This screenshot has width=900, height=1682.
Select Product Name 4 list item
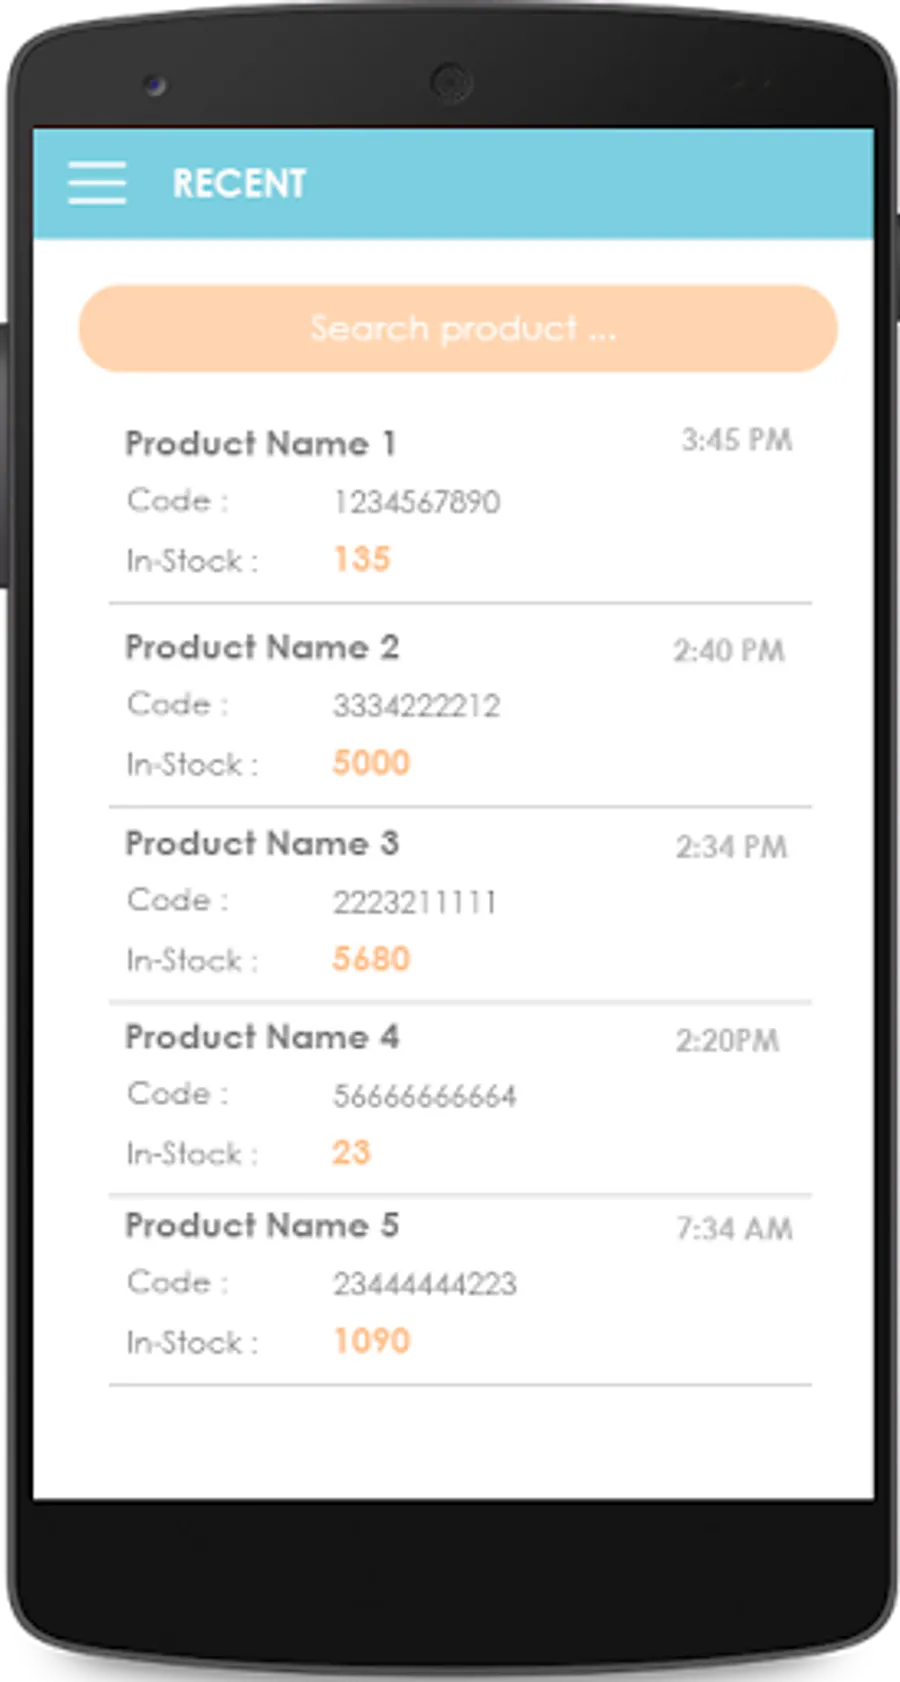pos(262,1037)
